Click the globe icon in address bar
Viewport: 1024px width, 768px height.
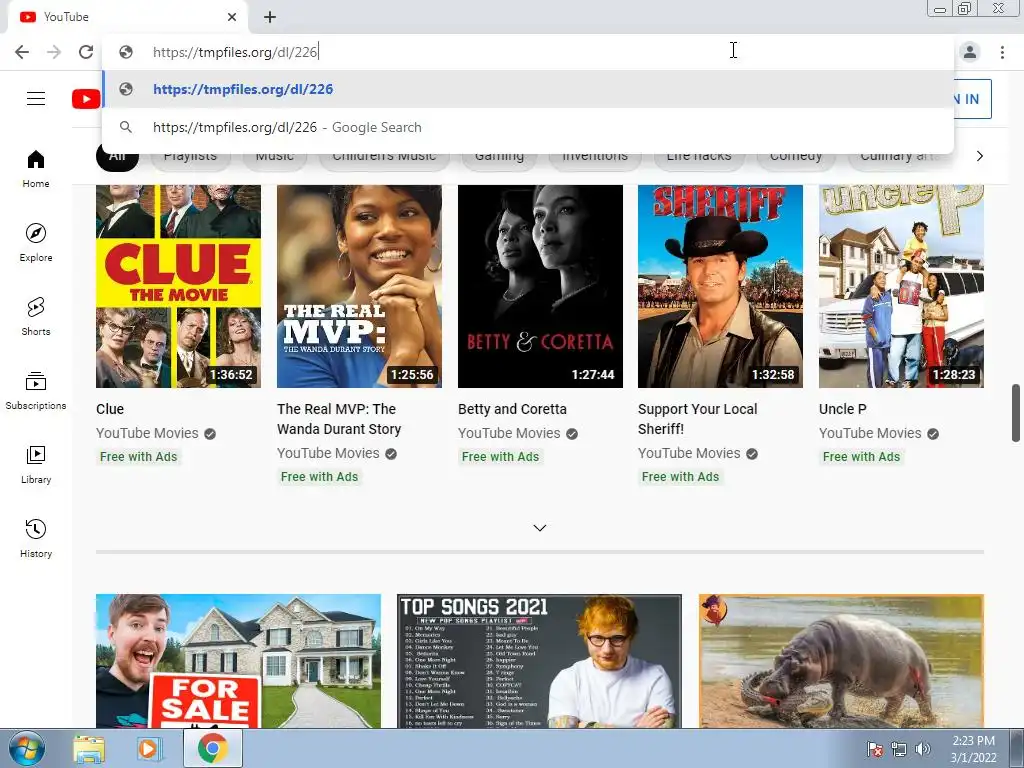[x=126, y=52]
